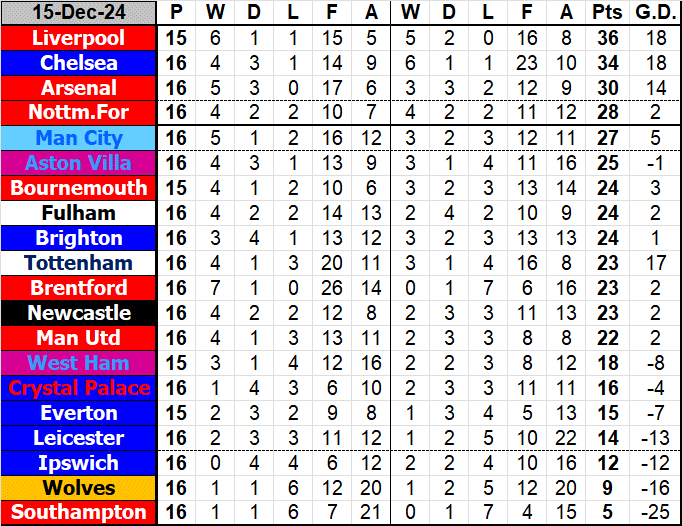Select the Crystal Palace team cell
682x526 pixels.
(x=79, y=388)
